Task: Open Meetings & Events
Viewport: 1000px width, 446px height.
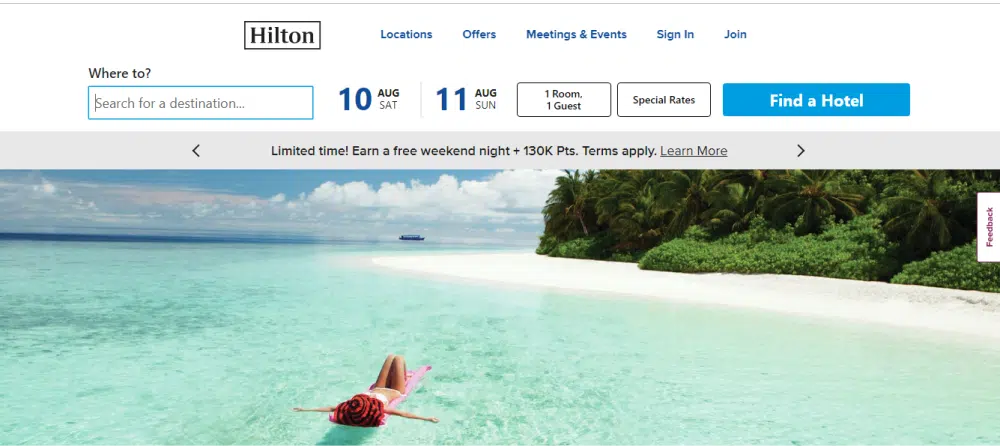Action: (x=577, y=34)
